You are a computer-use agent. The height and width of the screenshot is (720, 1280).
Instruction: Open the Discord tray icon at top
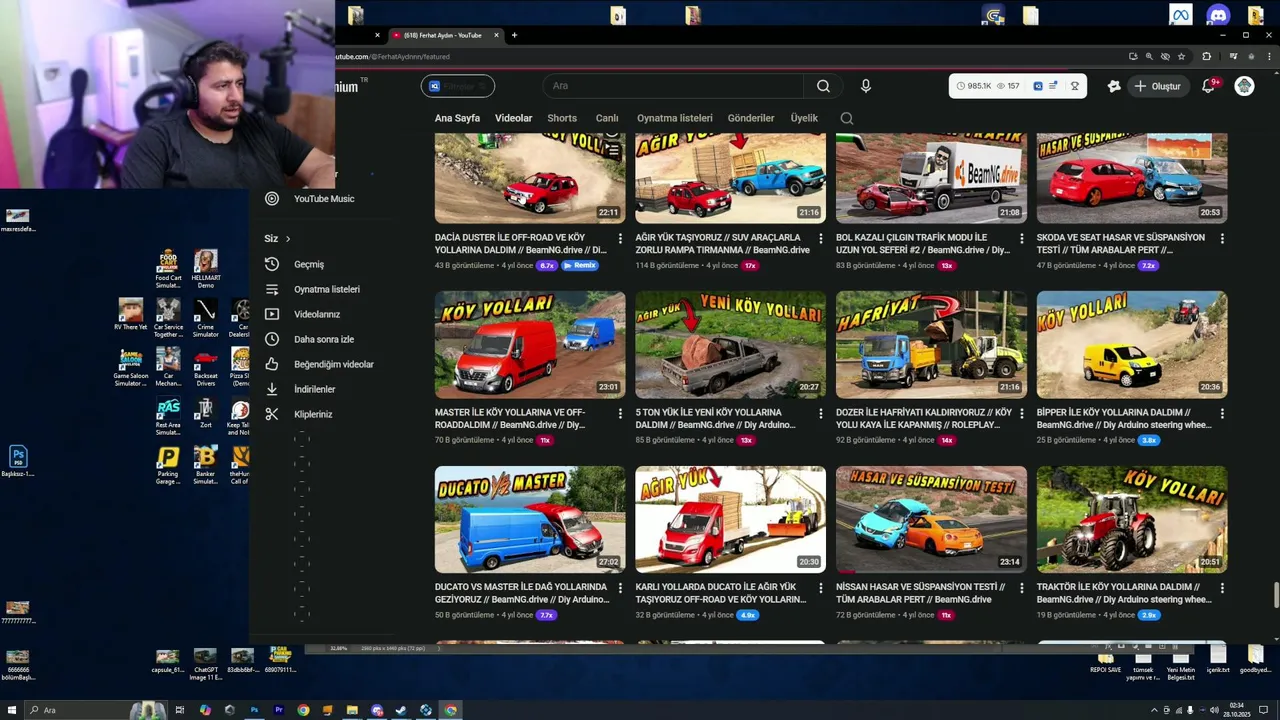click(x=1218, y=15)
